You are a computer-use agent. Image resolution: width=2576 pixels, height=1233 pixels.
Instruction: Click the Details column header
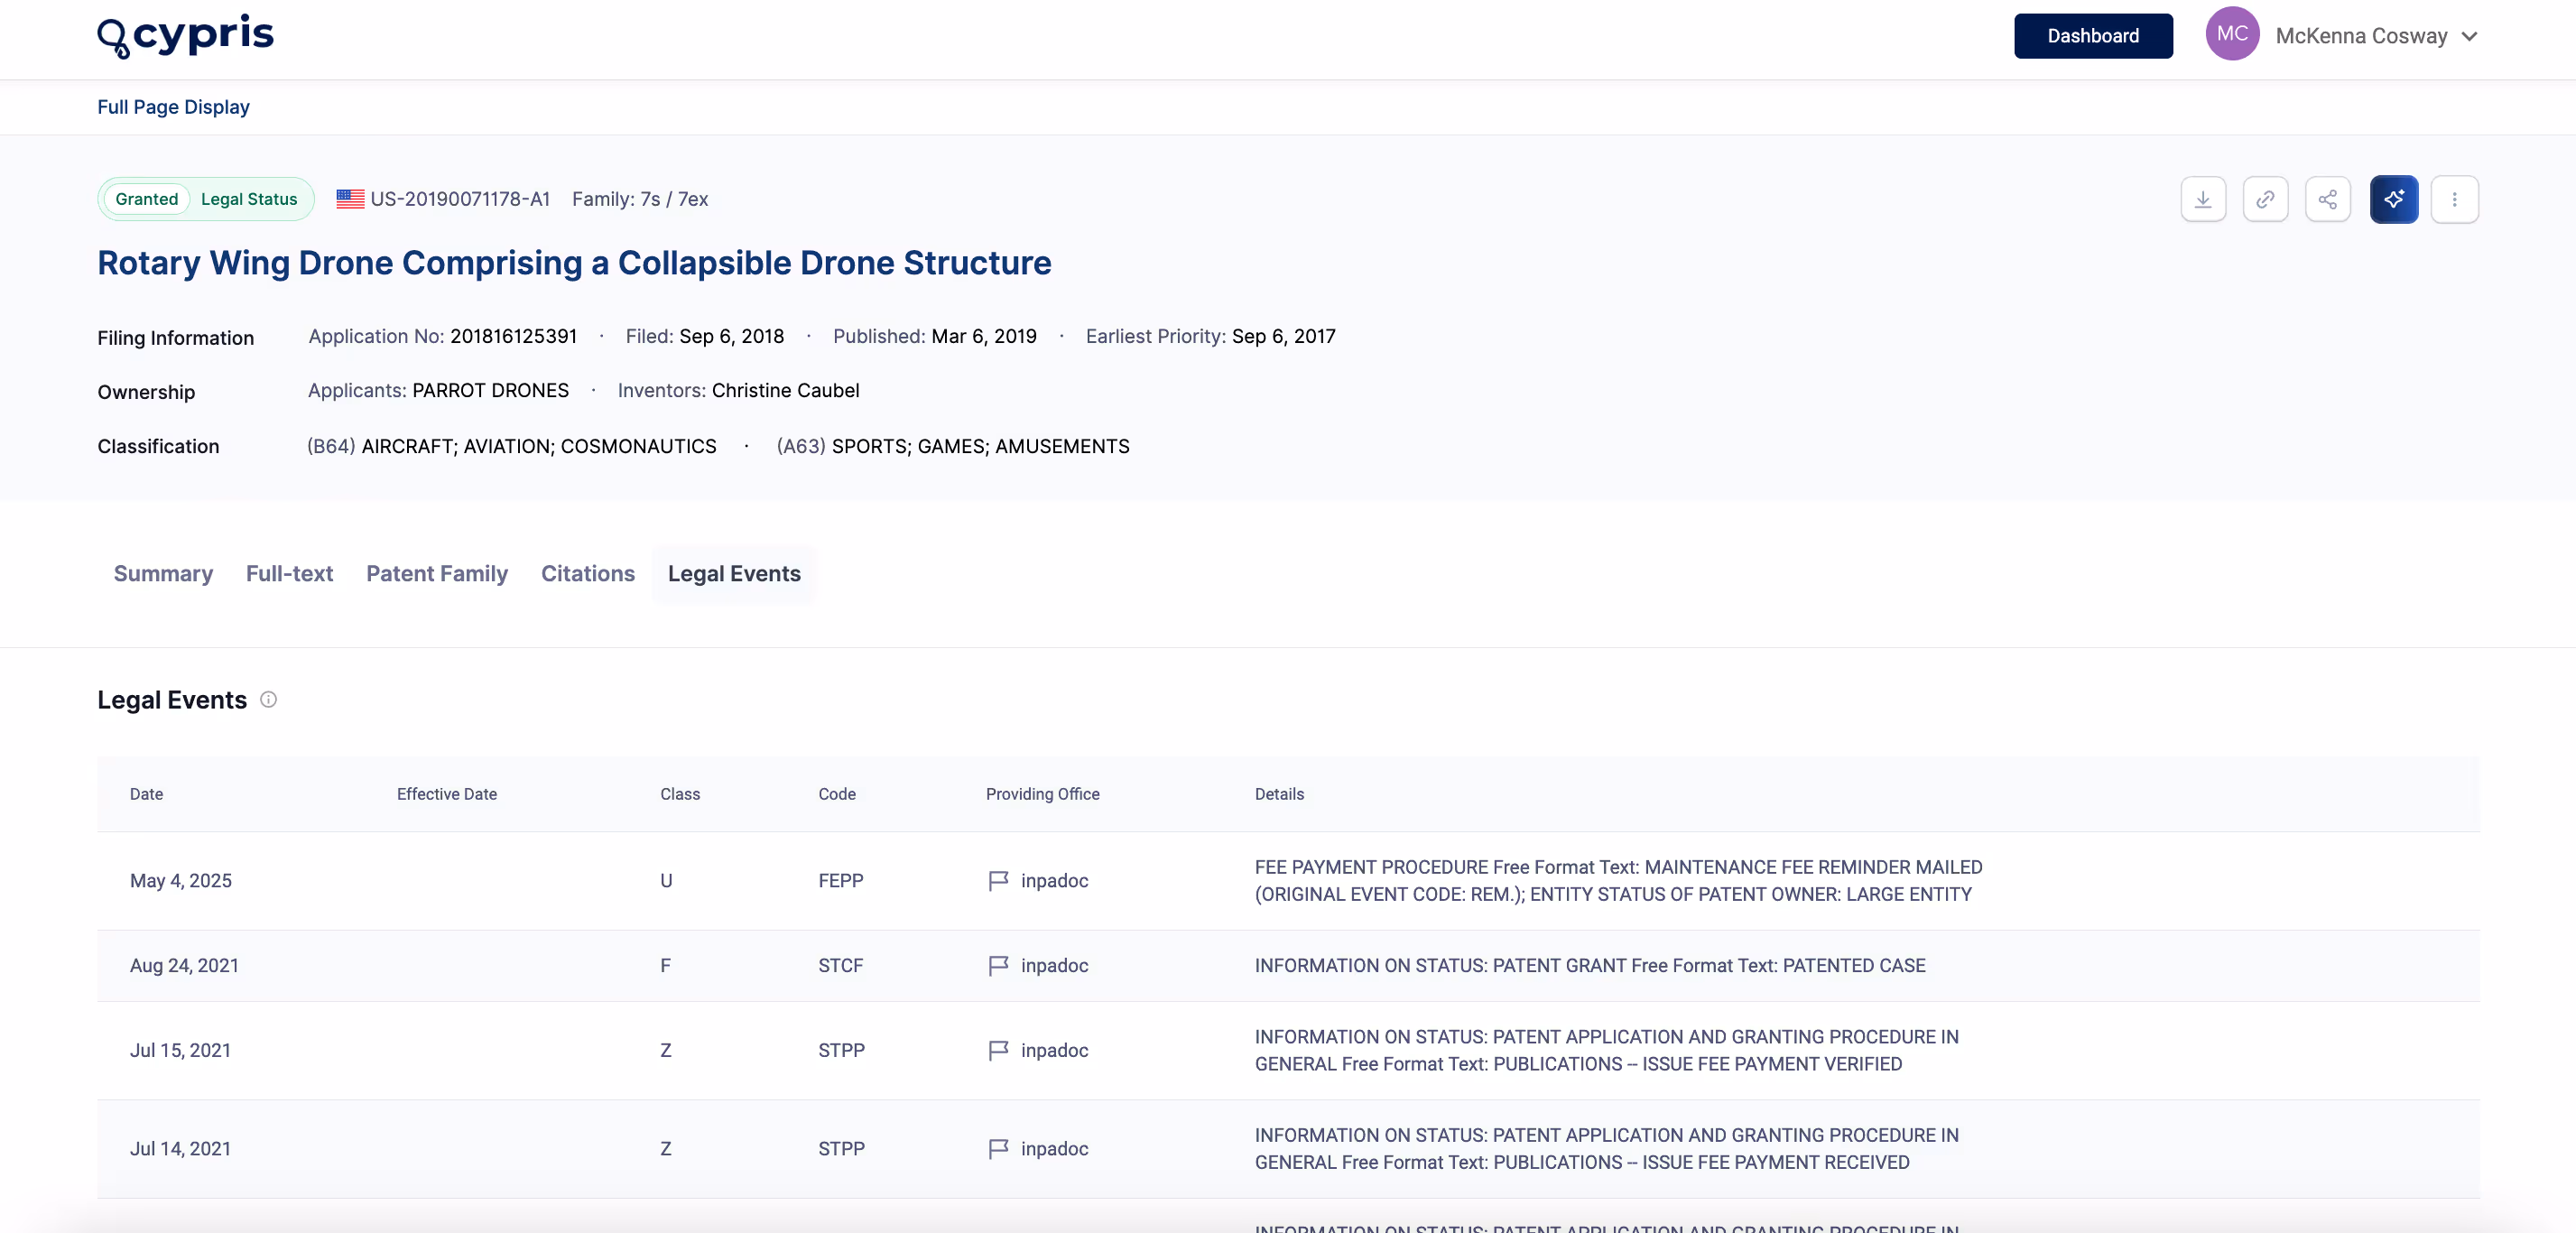[1279, 794]
